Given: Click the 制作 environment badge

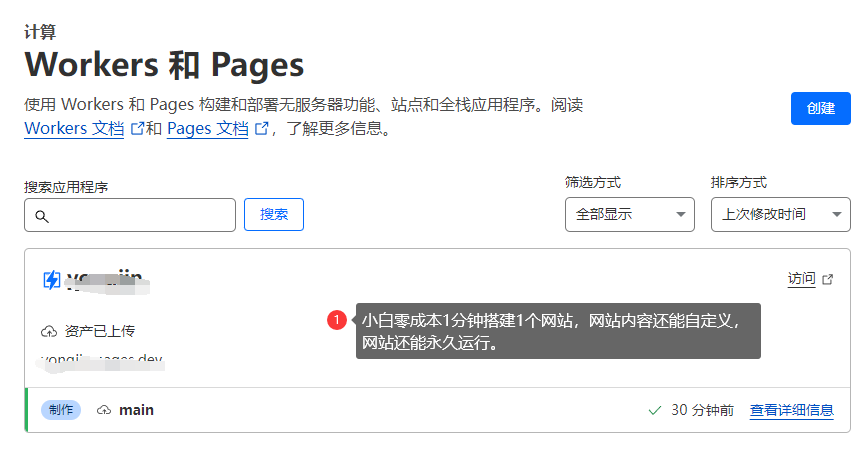Looking at the screenshot, I should (61, 410).
